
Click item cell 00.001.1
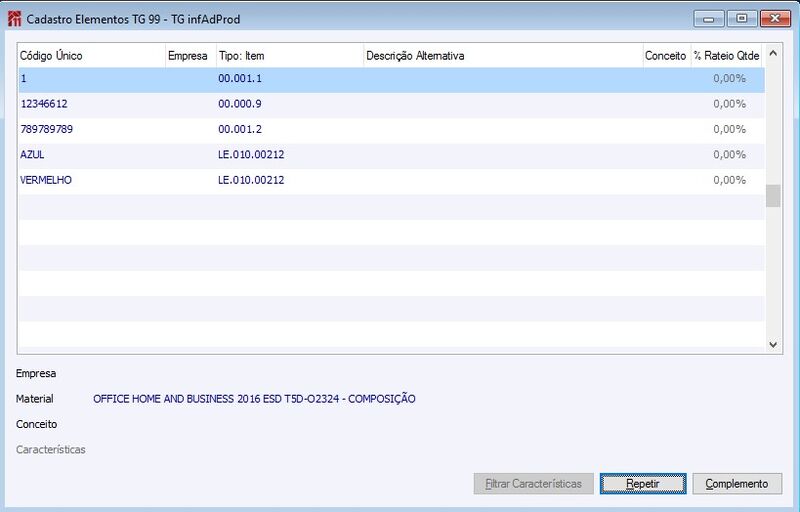(x=240, y=79)
